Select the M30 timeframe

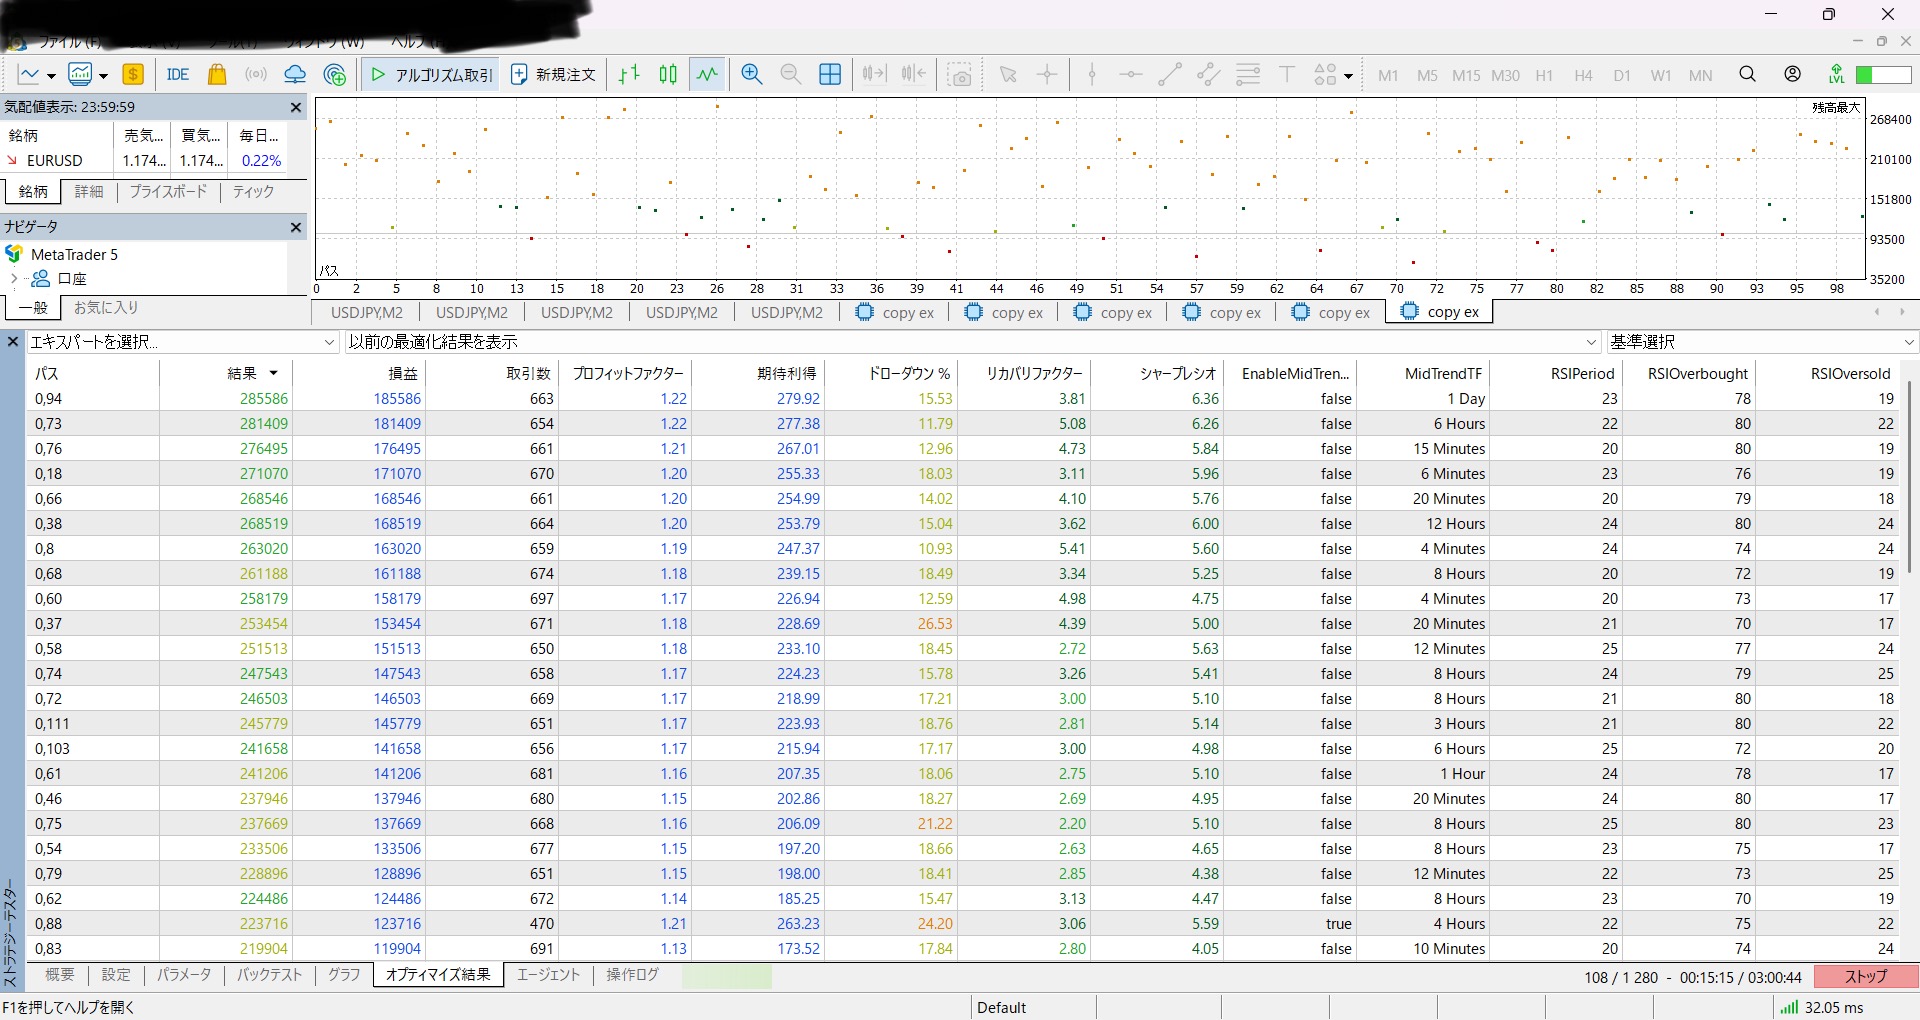tap(1505, 75)
